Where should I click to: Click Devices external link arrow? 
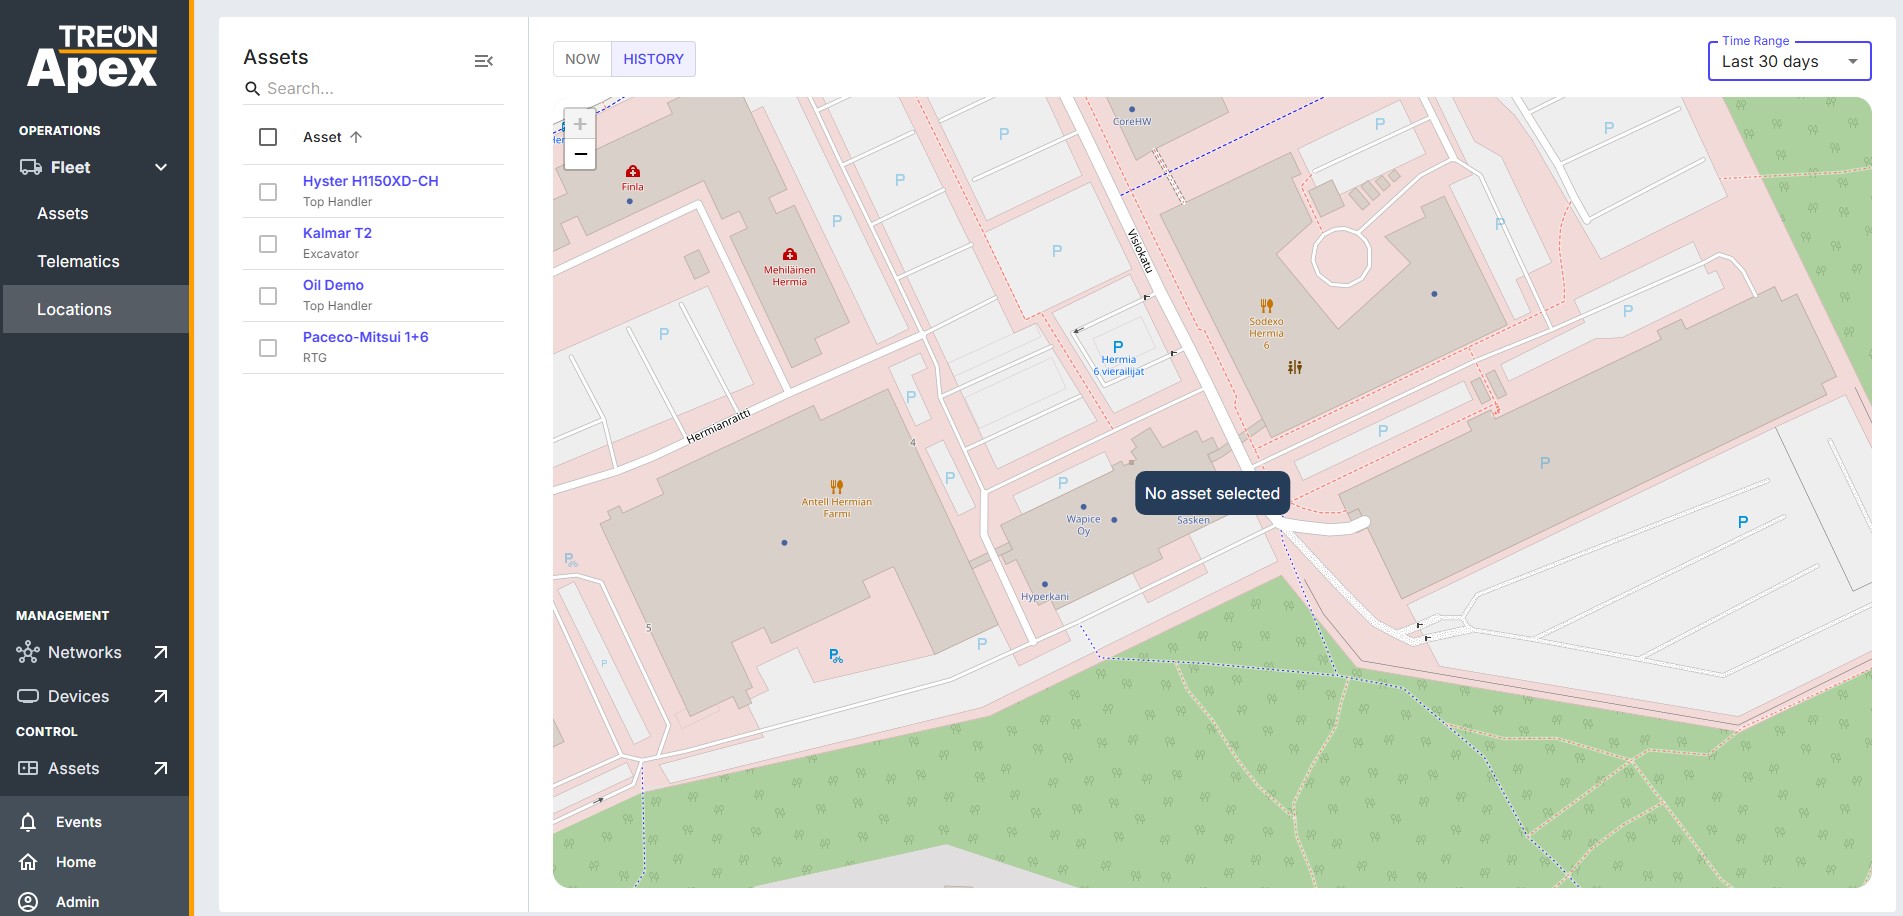160,696
